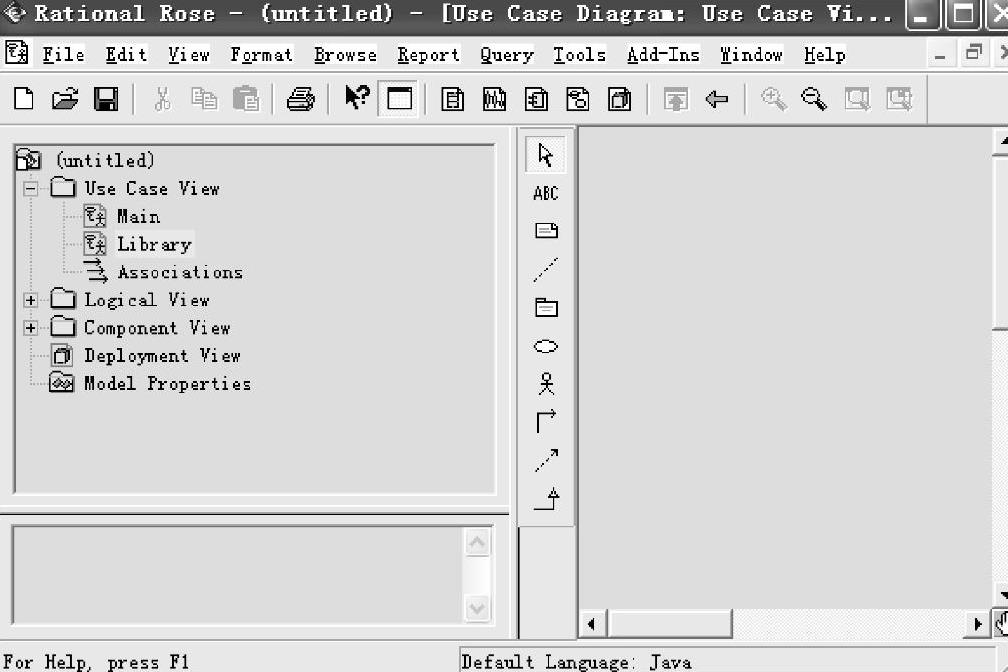1008x672 pixels.
Task: Browse Interaction Diagram from toolbar
Action: pyautogui.click(x=494, y=100)
